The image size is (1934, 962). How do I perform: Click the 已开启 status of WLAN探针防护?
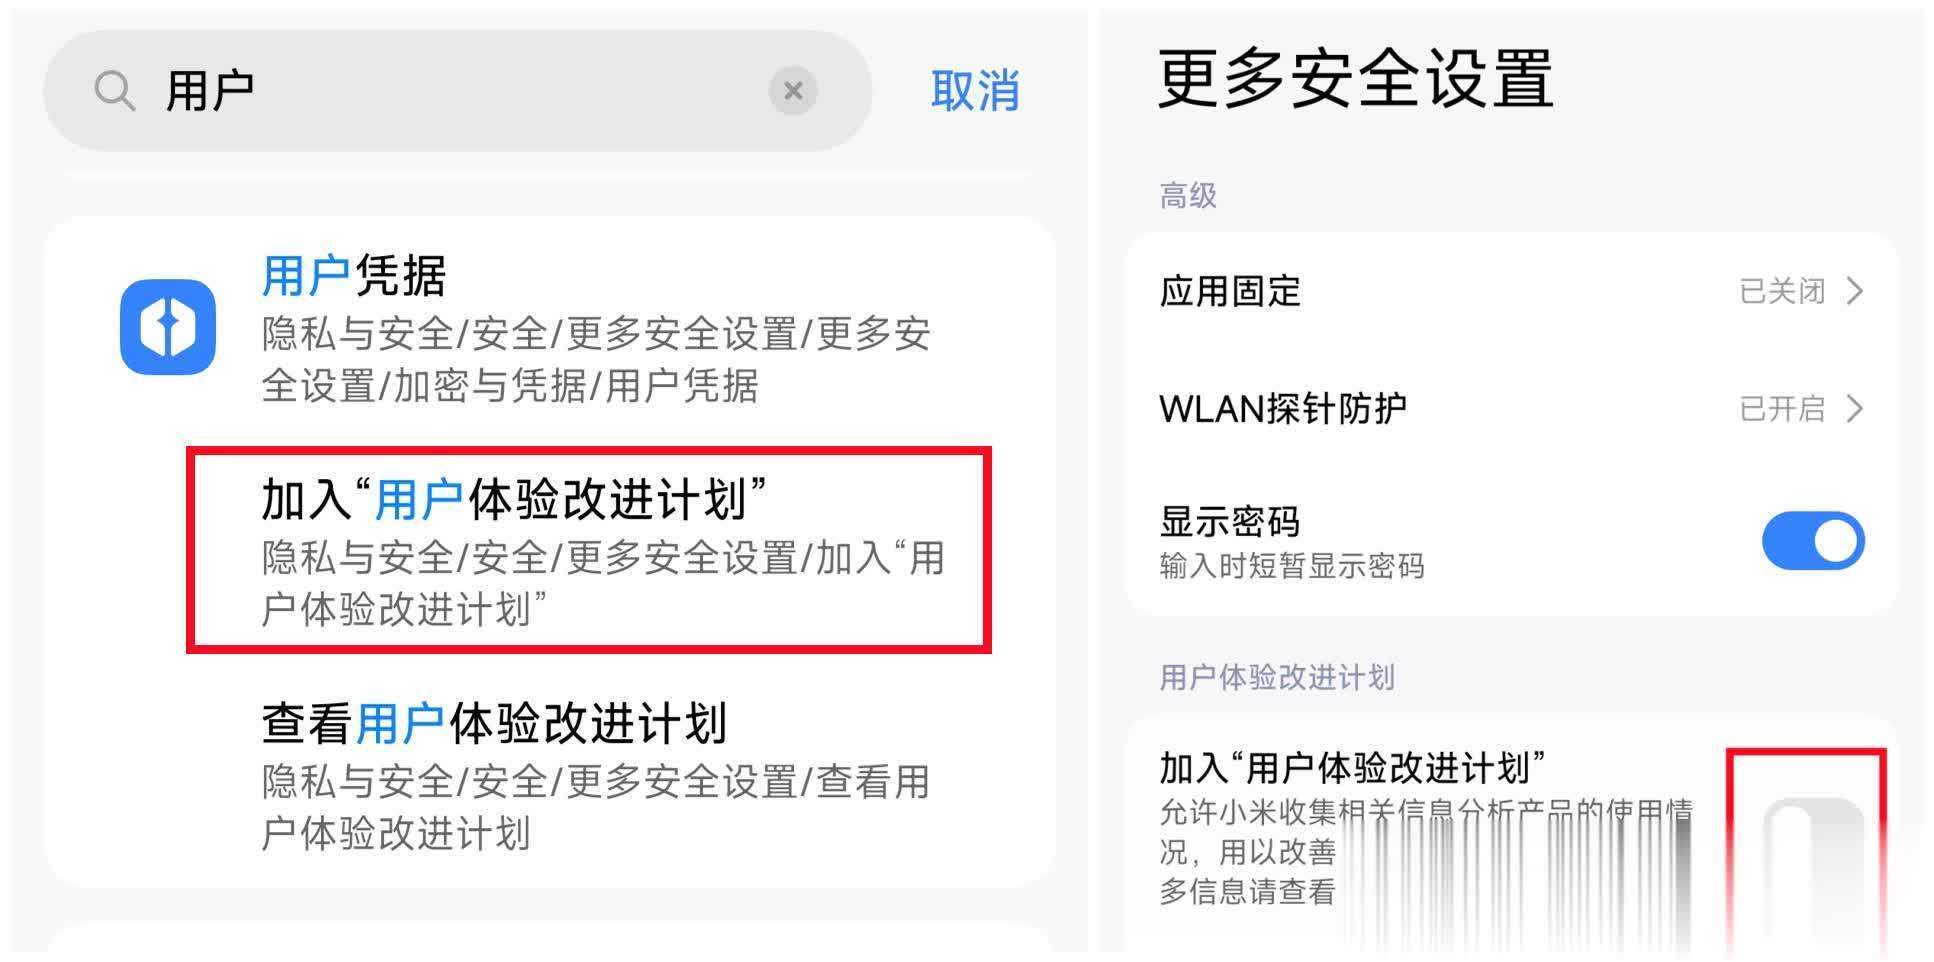click(1782, 408)
